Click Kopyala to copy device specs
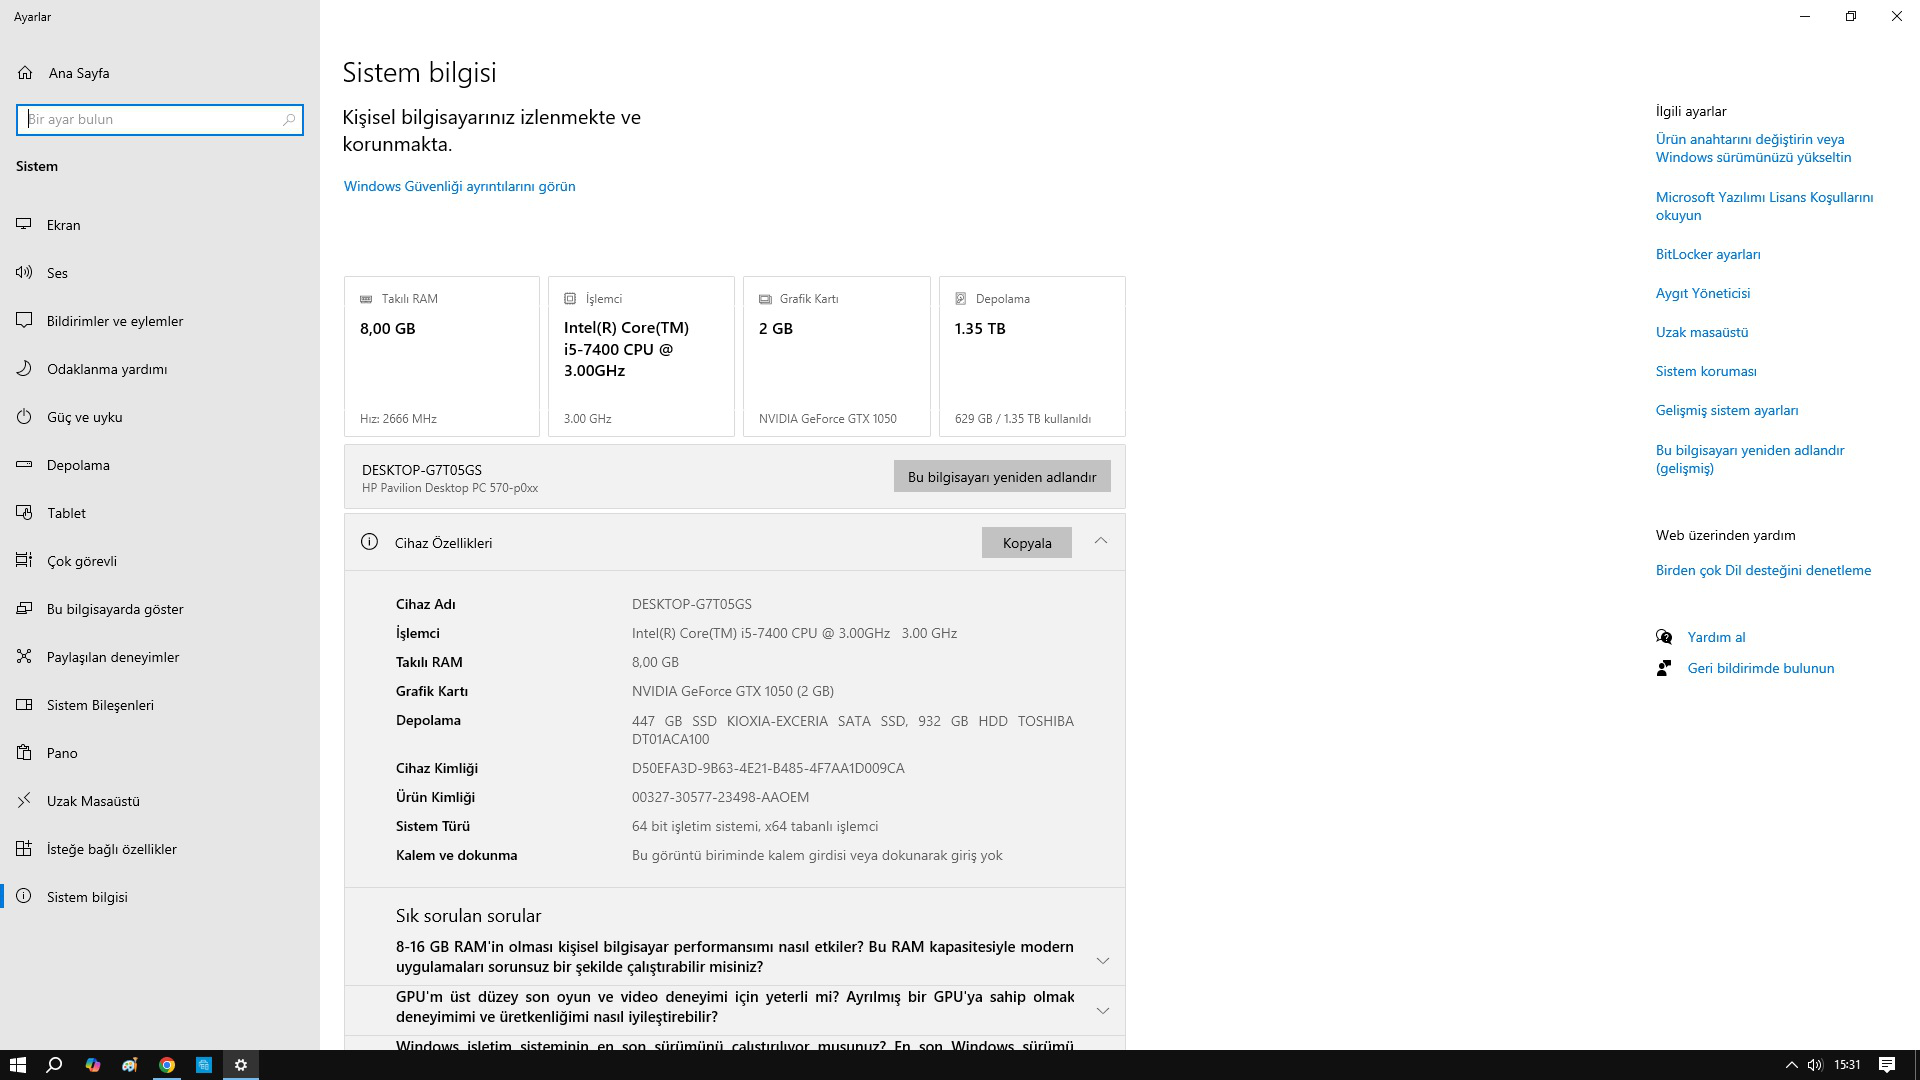Screen dimensions: 1920x1080 [1026, 543]
